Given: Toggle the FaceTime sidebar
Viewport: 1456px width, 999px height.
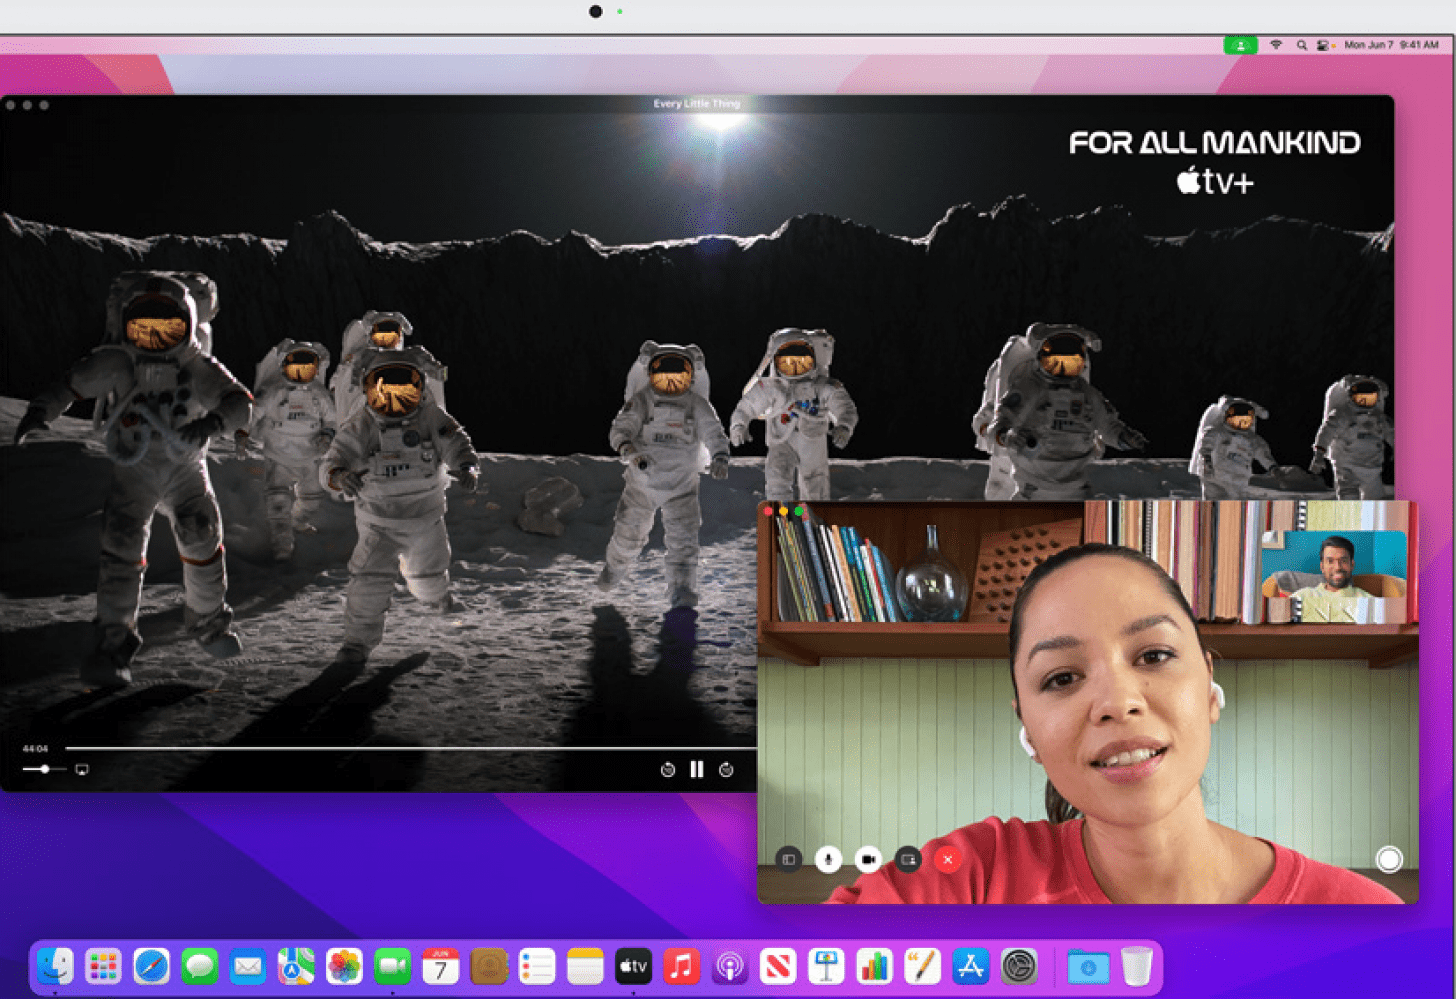Looking at the screenshot, I should coord(788,859).
